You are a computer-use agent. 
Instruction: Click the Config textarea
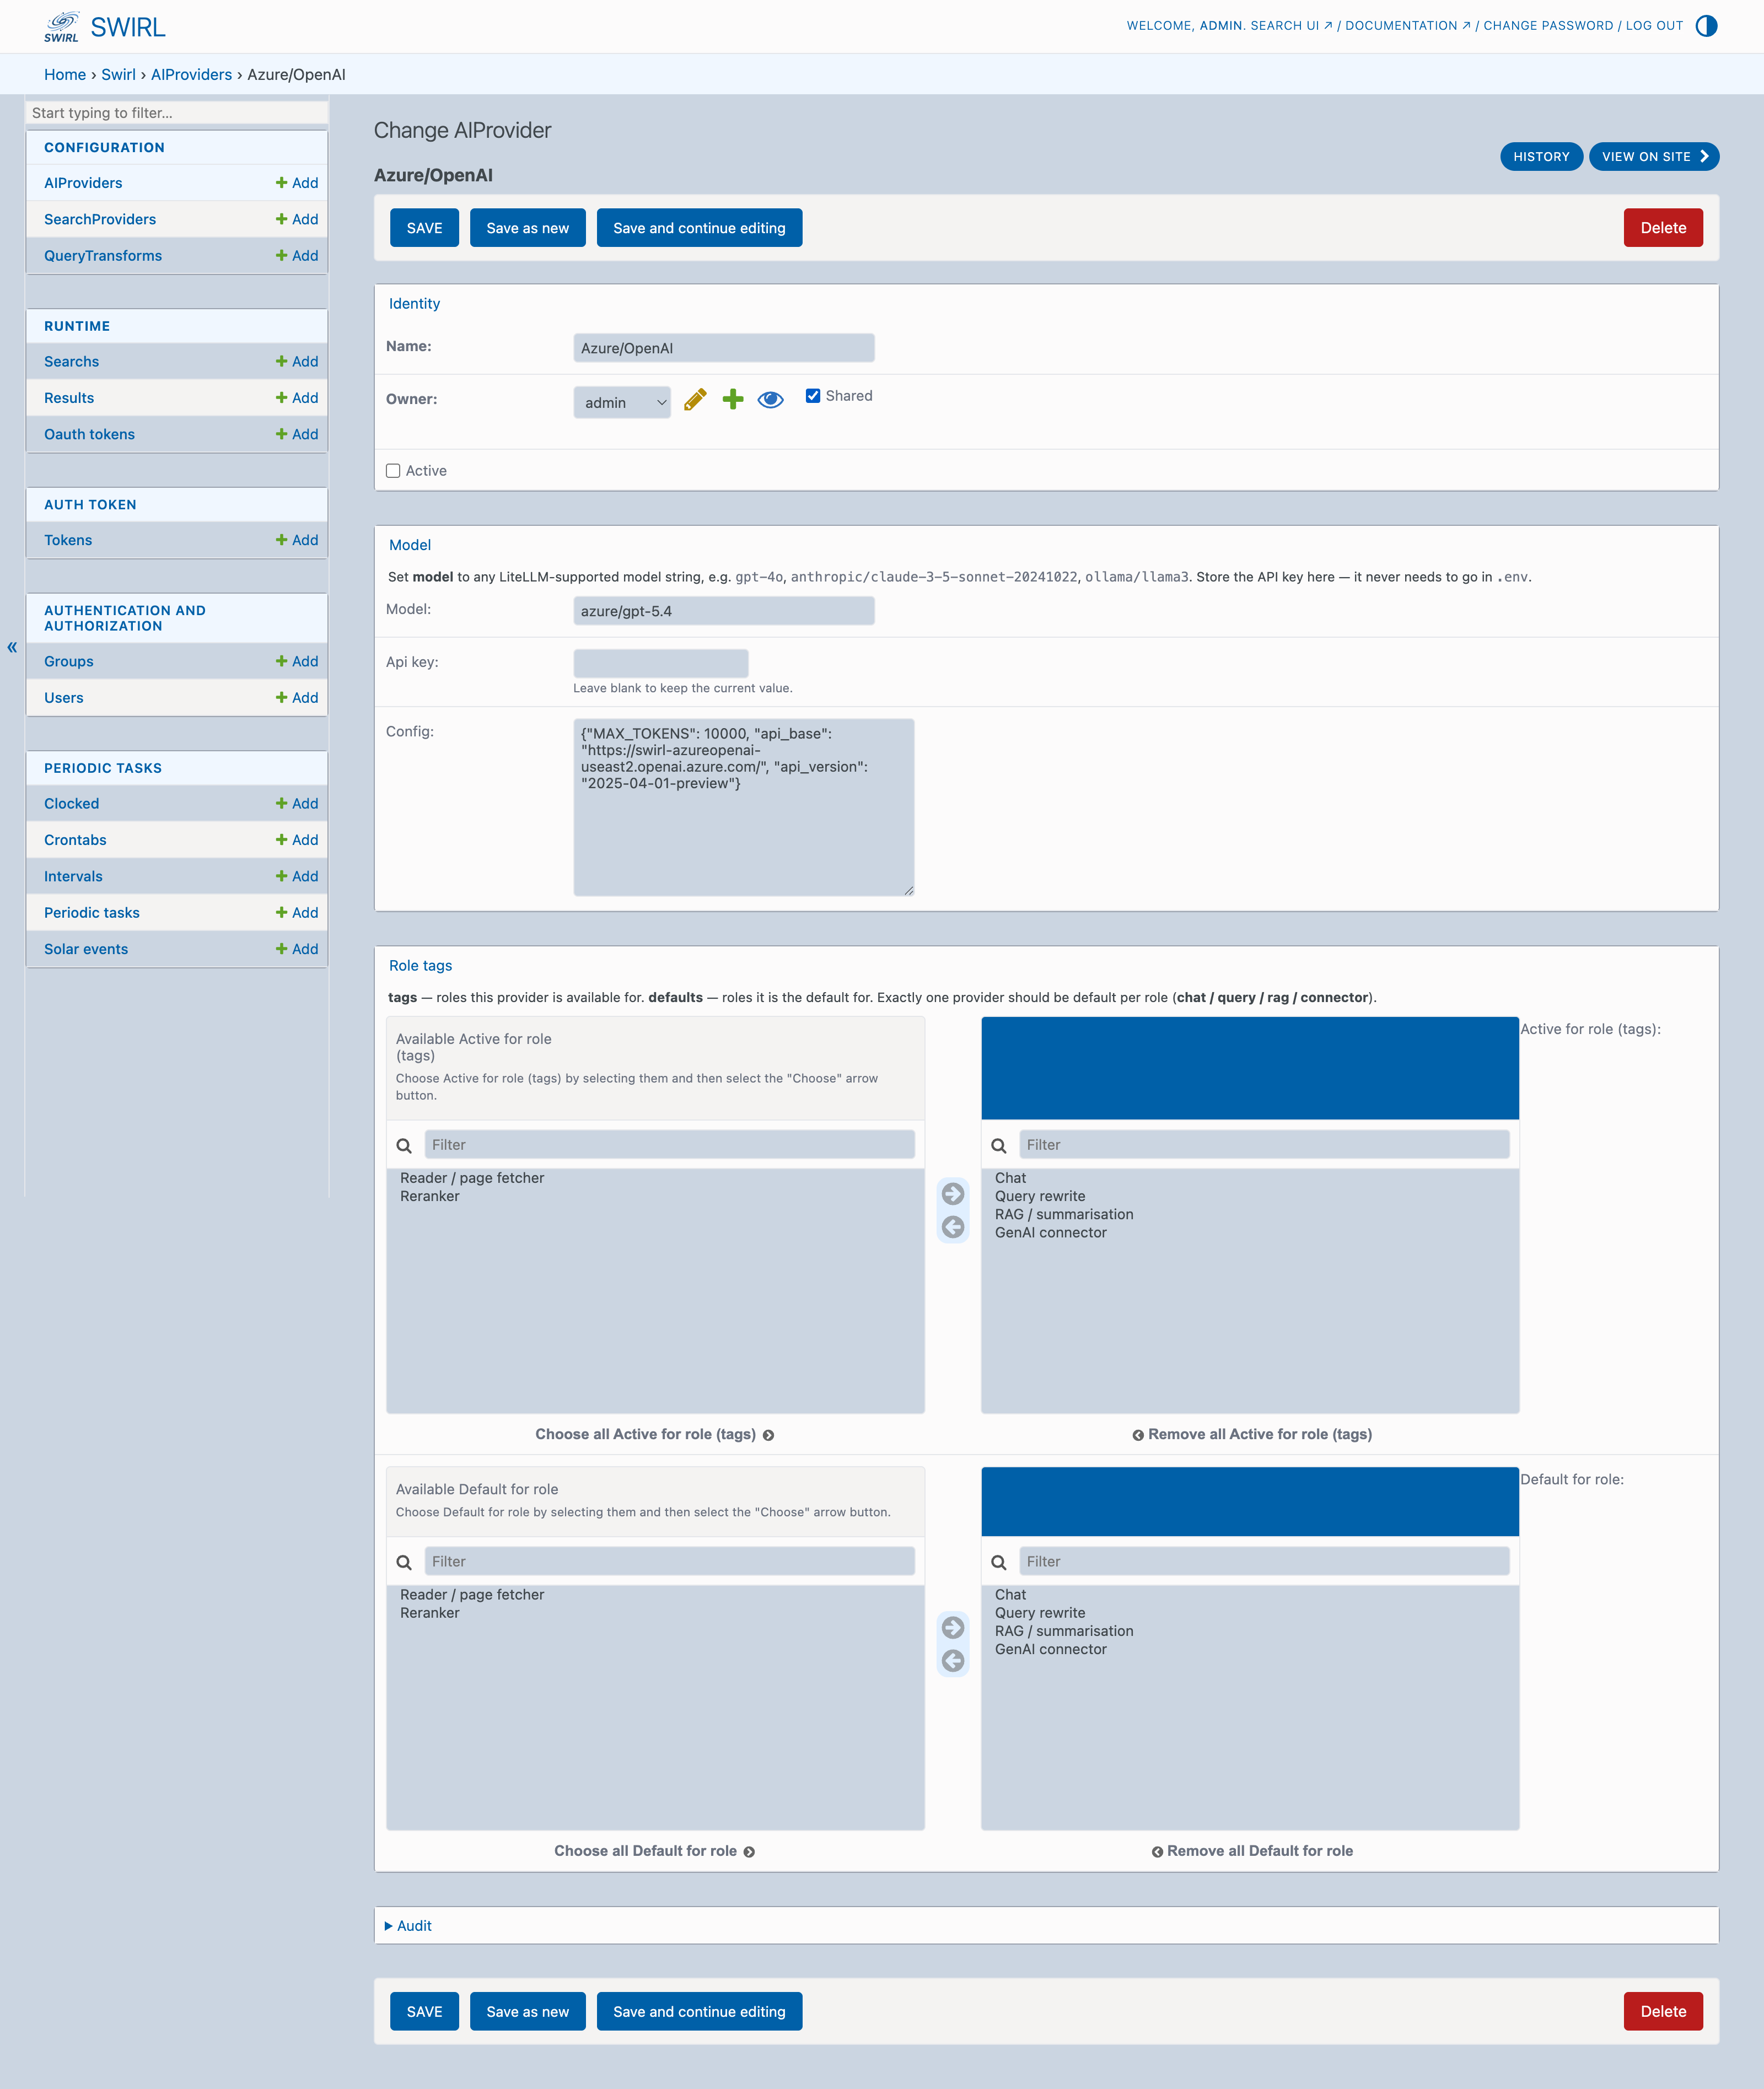pos(744,807)
